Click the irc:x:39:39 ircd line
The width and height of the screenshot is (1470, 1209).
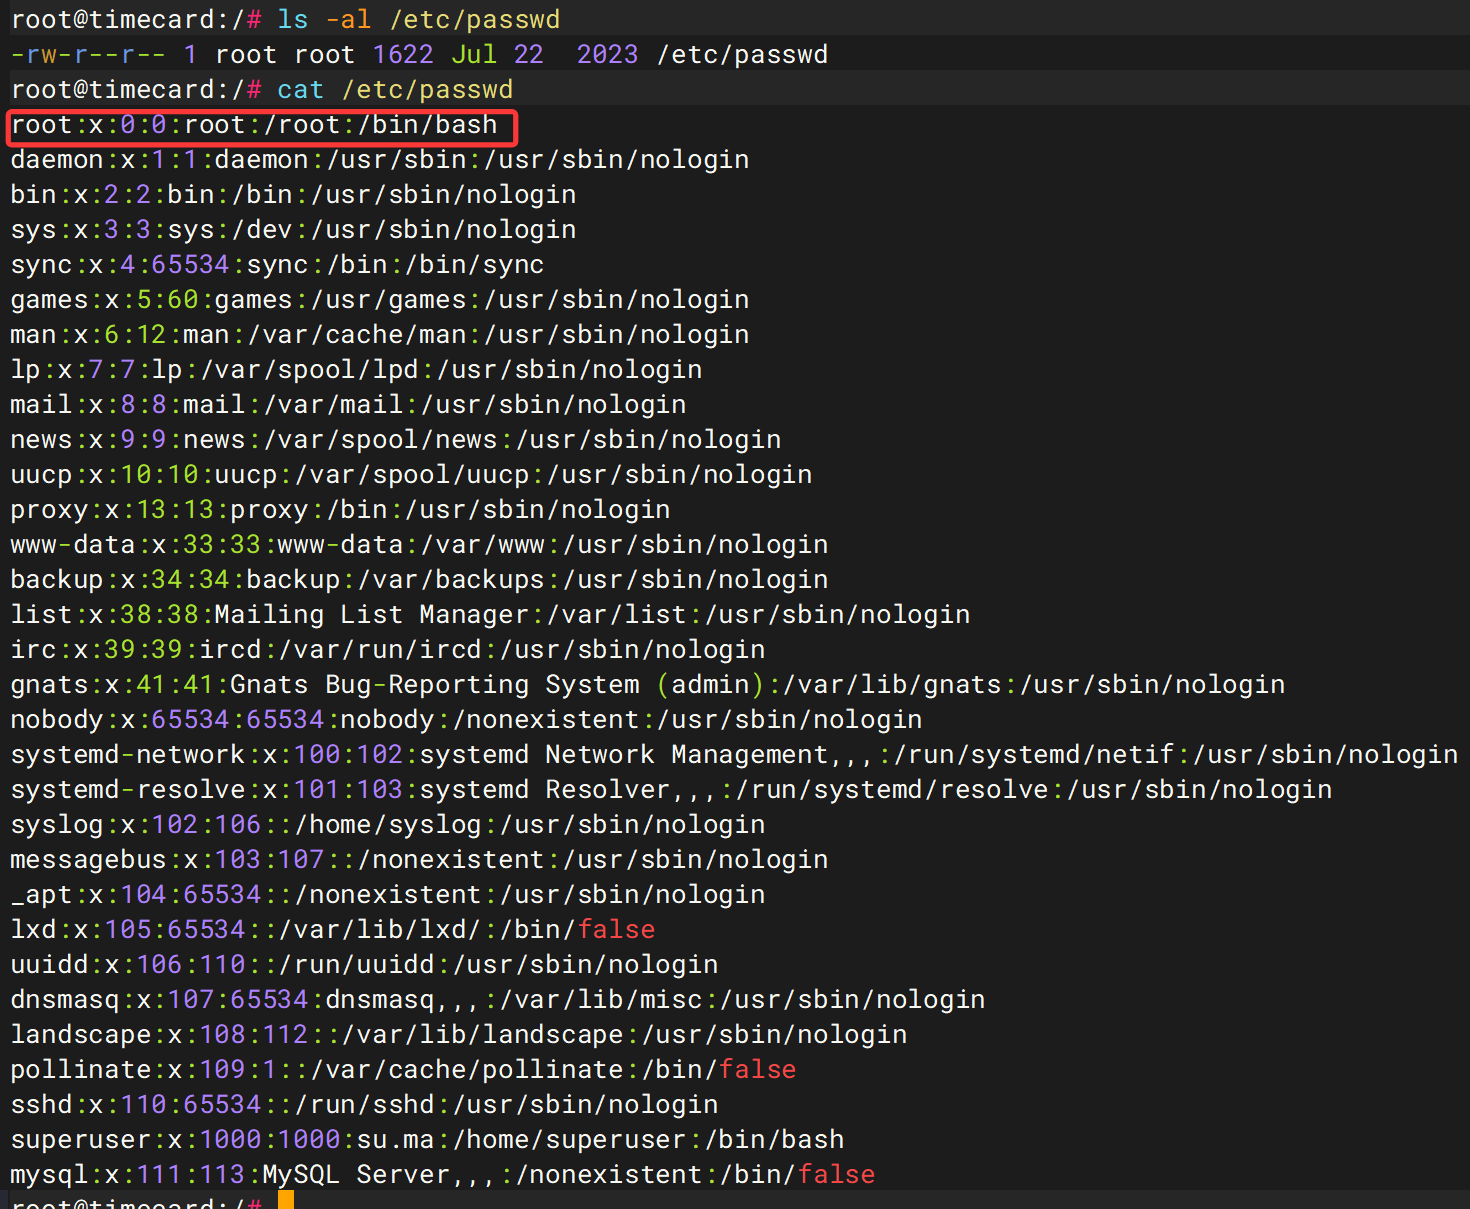[388, 649]
